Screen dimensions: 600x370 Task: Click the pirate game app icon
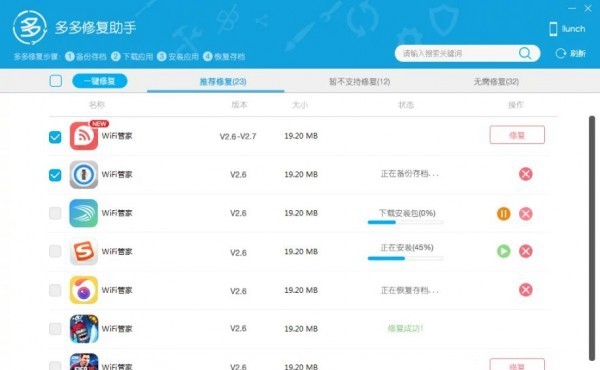[84, 329]
